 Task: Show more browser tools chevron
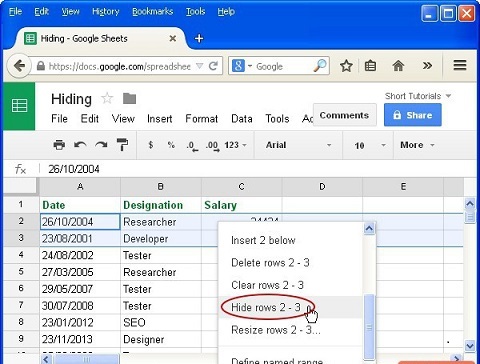coord(427,66)
